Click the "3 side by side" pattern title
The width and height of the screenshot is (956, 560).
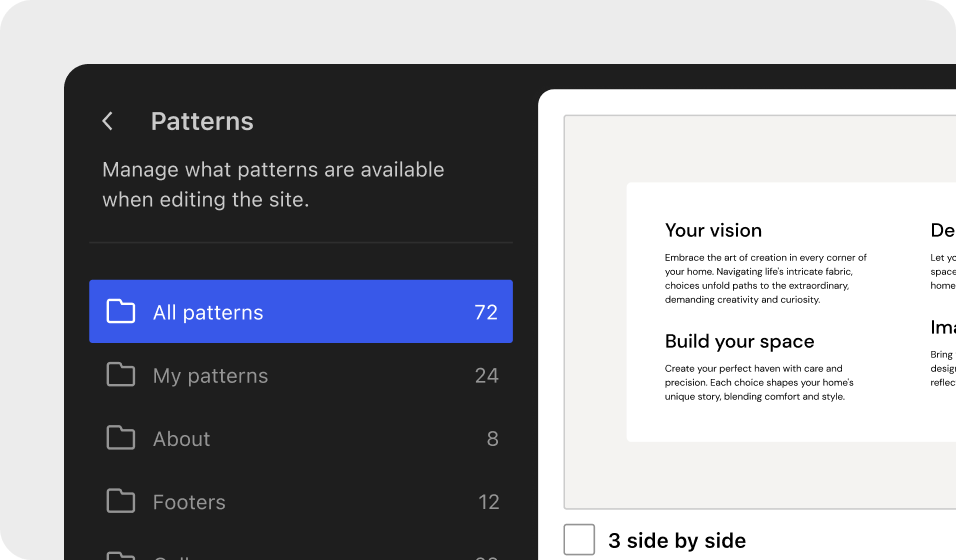pos(677,541)
